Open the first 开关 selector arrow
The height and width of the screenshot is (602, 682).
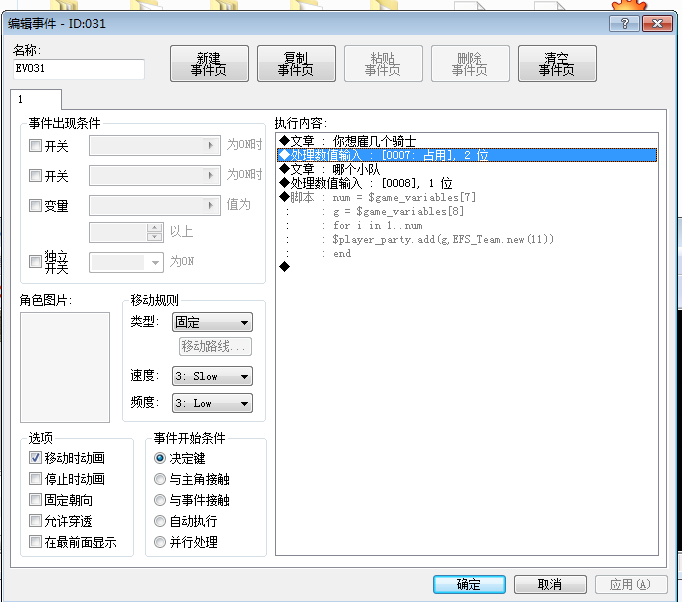(x=211, y=145)
